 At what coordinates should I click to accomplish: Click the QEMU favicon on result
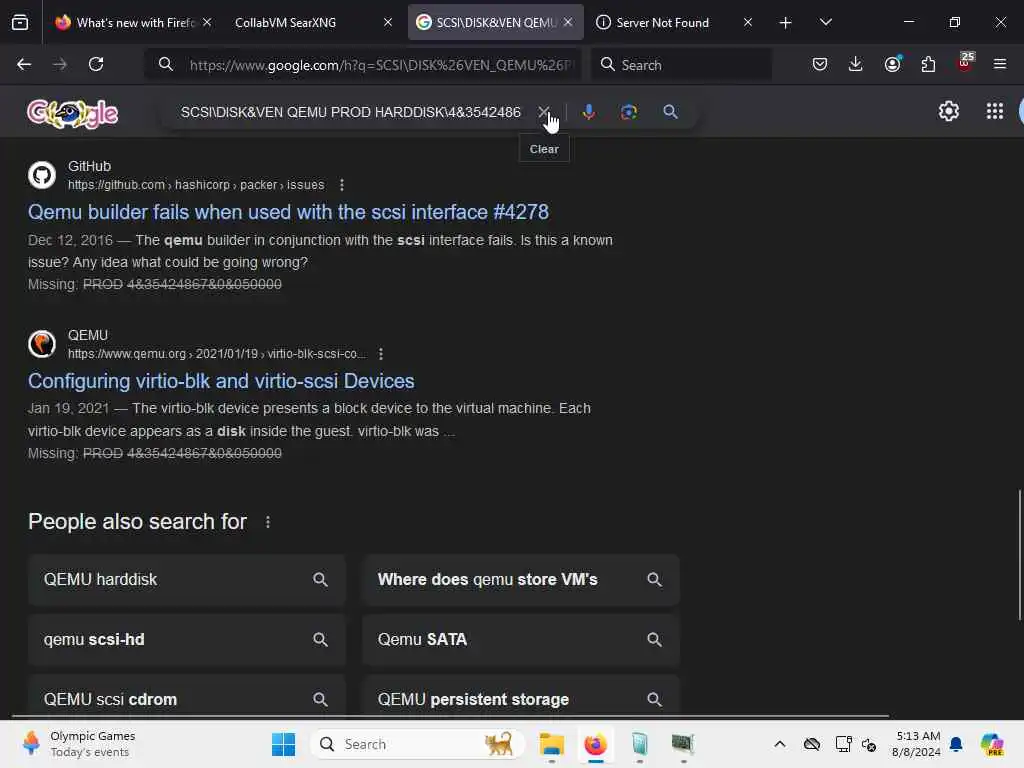(42, 344)
